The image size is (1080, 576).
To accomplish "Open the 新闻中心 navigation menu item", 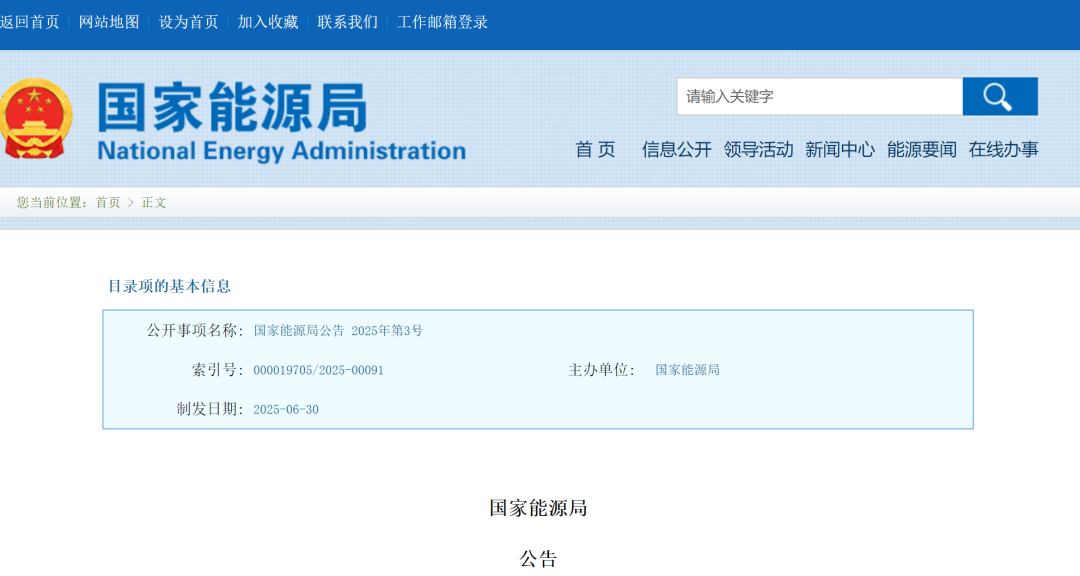I will 840,149.
